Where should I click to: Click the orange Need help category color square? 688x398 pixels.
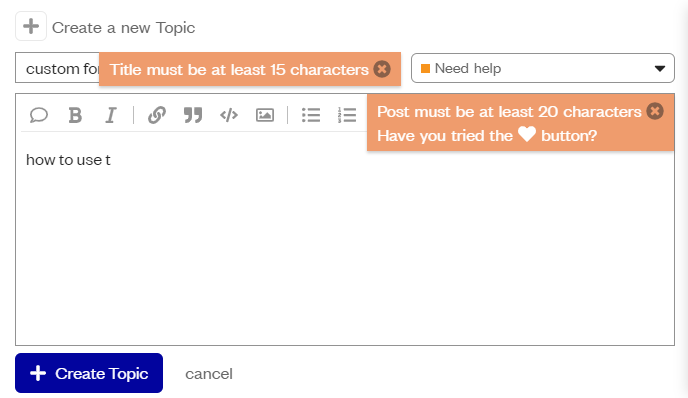point(425,68)
